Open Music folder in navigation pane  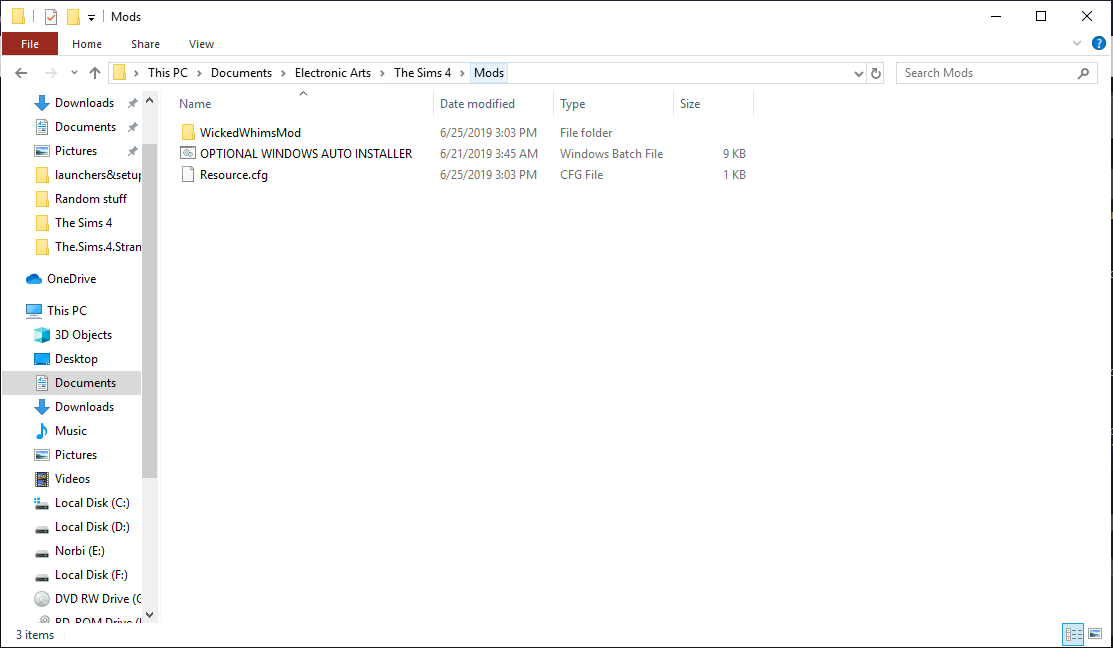(x=70, y=431)
